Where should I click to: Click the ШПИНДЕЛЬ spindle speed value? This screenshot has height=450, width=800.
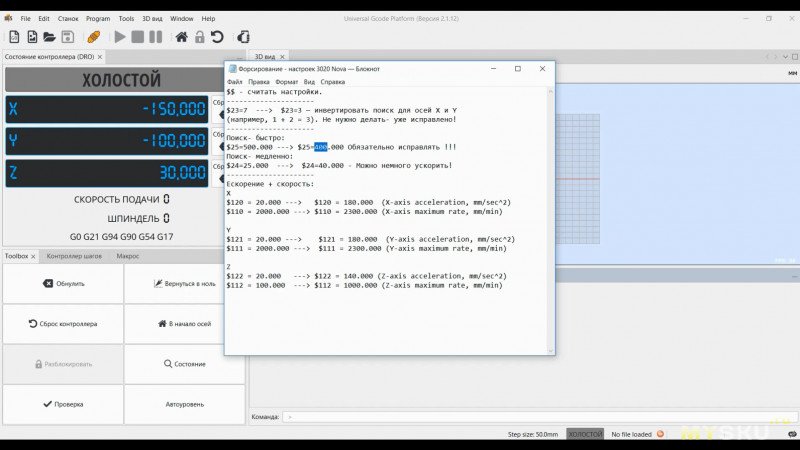[166, 218]
